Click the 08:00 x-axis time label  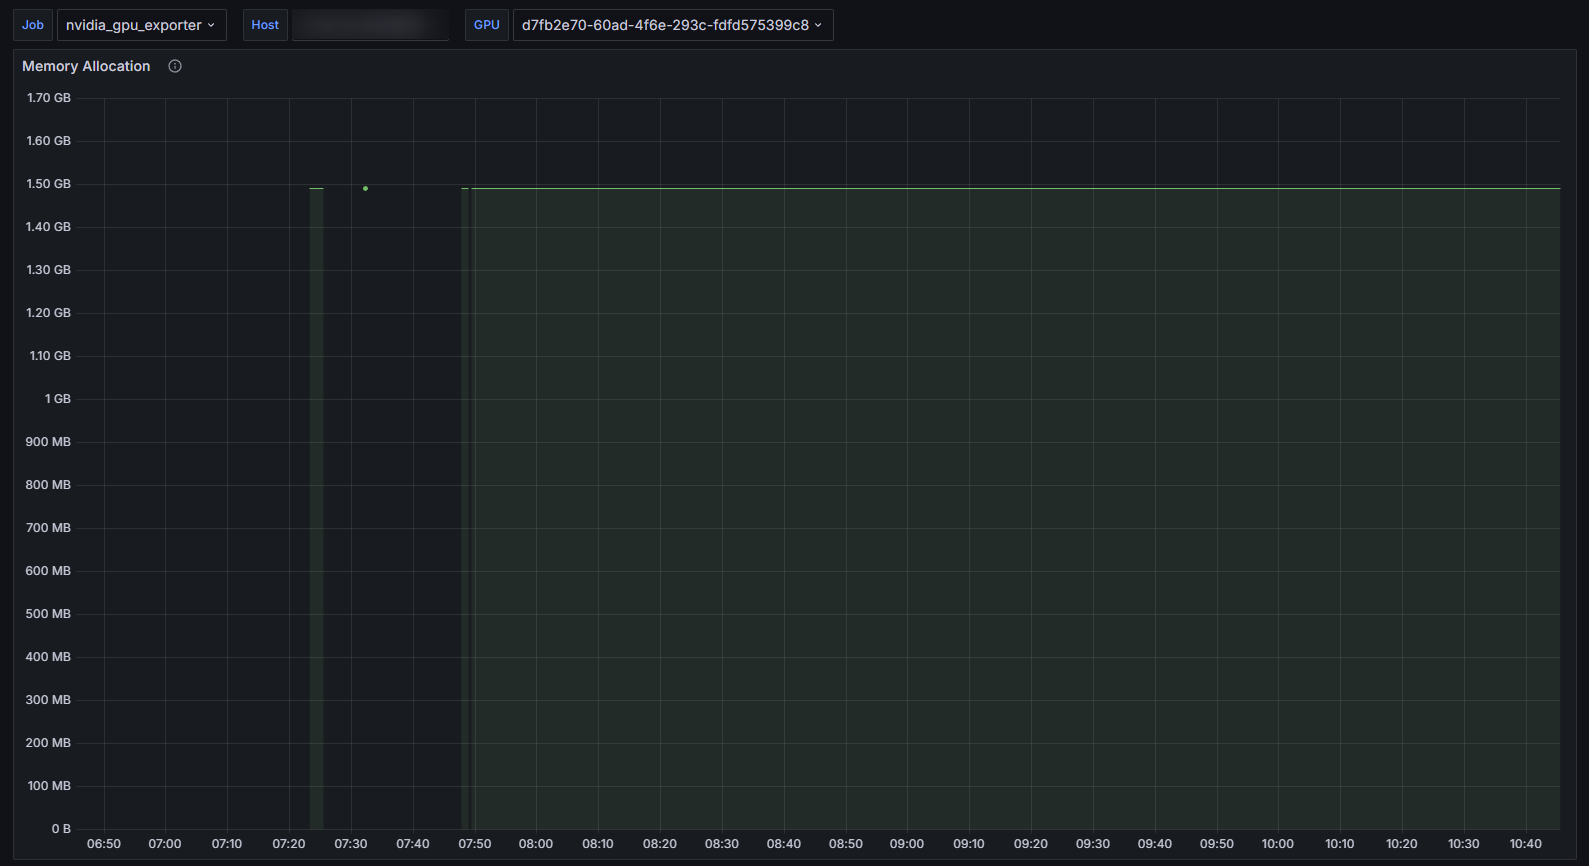pyautogui.click(x=536, y=844)
